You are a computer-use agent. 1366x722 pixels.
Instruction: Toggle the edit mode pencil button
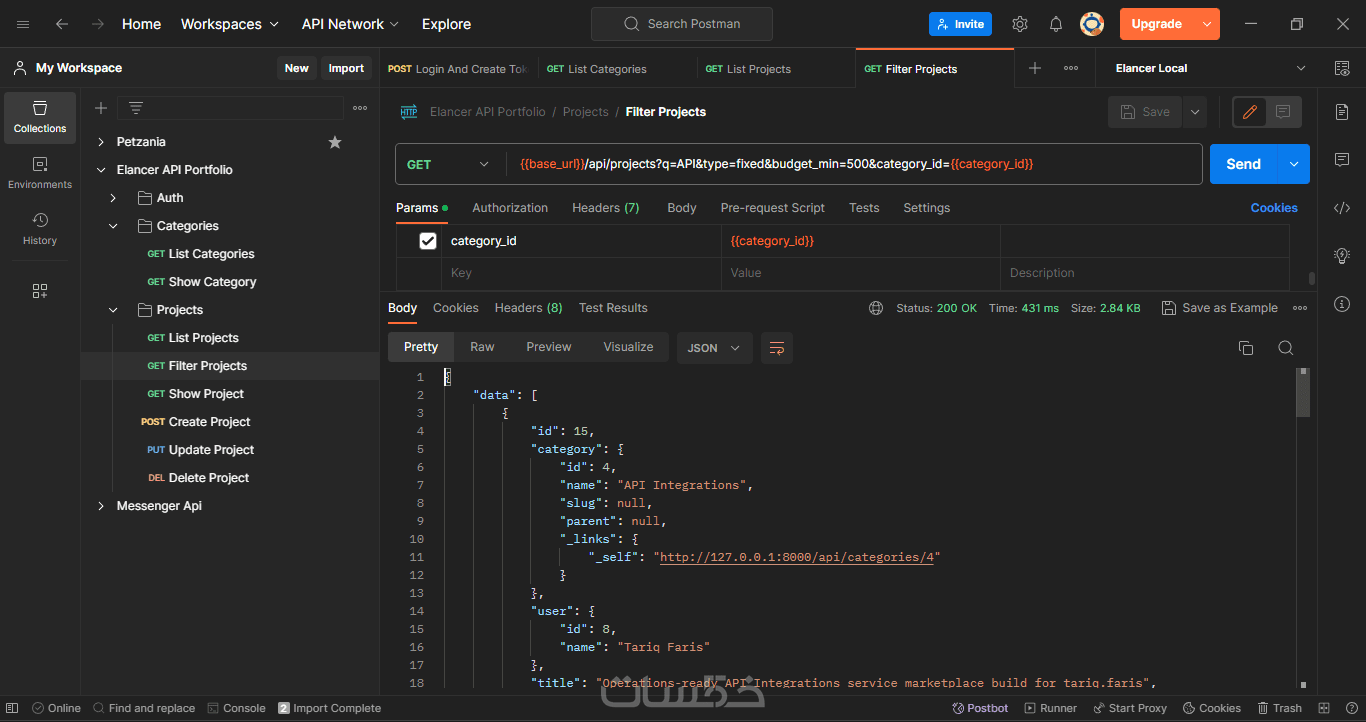click(x=1249, y=112)
